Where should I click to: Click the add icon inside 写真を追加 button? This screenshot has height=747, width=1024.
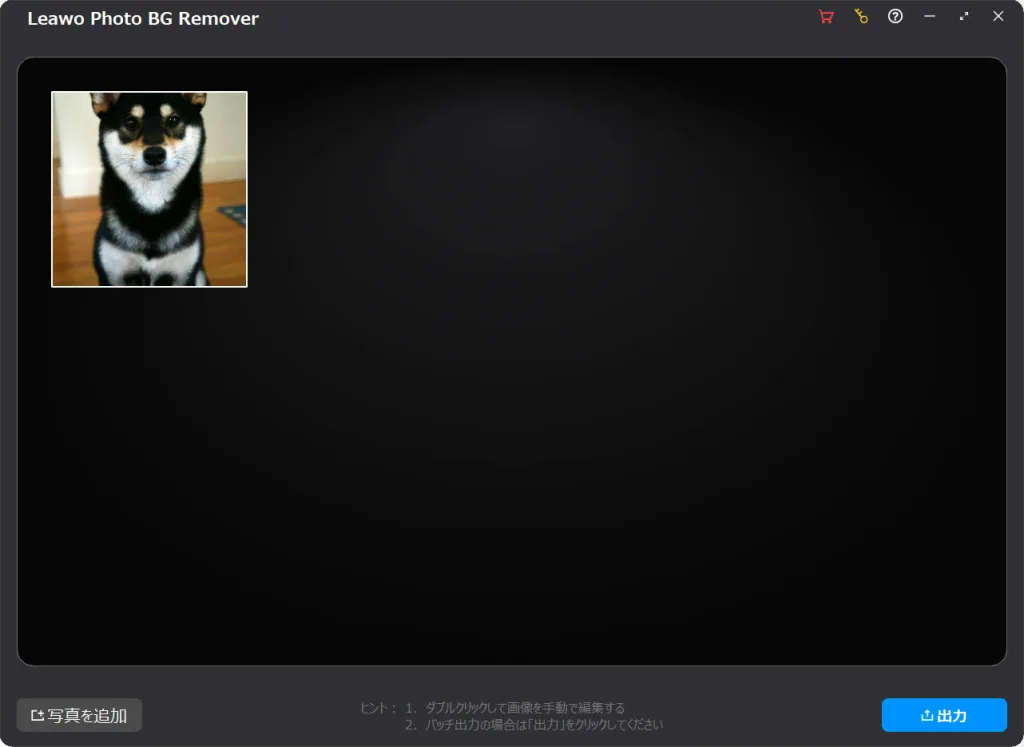pos(38,716)
